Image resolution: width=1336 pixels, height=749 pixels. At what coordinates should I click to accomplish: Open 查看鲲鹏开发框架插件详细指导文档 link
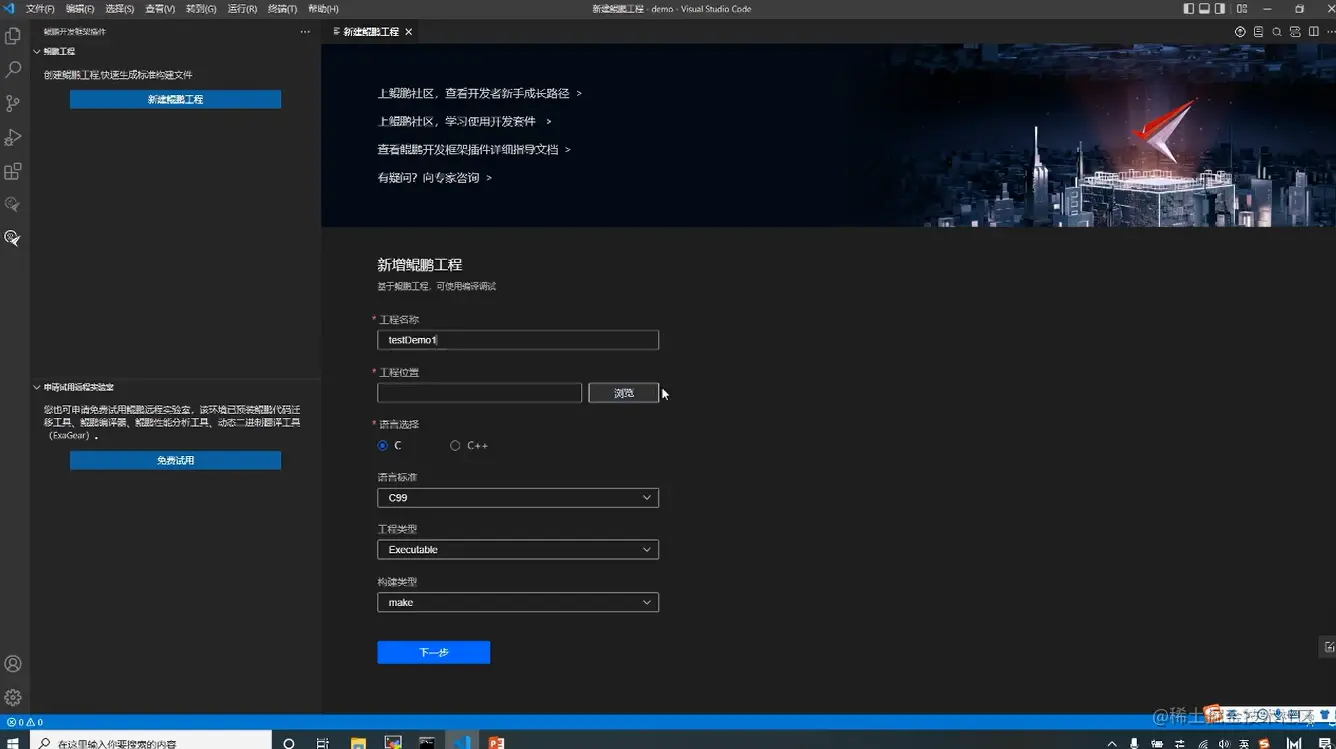(x=474, y=149)
